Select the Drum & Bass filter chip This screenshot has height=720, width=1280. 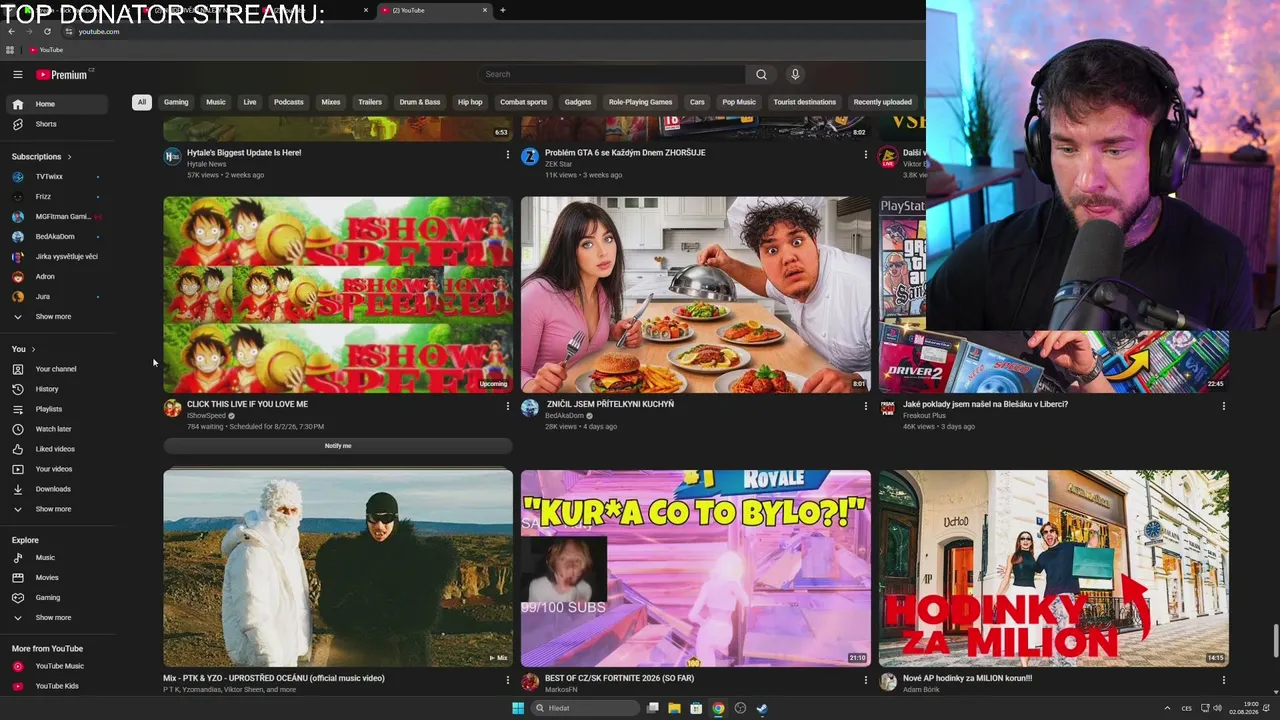[x=420, y=102]
